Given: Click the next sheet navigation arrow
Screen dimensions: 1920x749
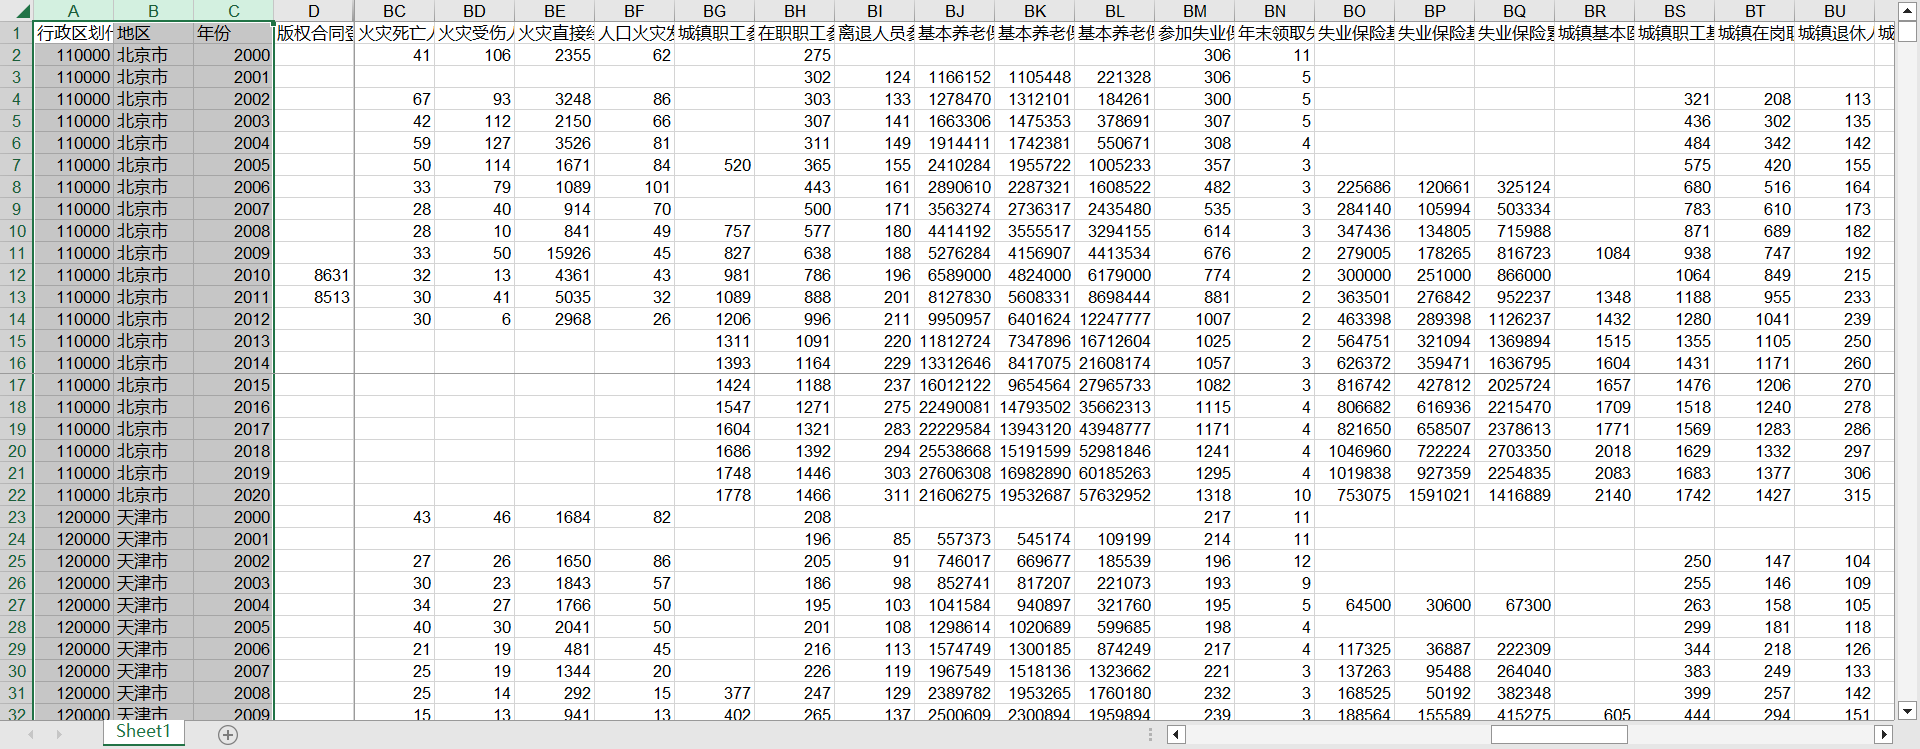Looking at the screenshot, I should [58, 735].
